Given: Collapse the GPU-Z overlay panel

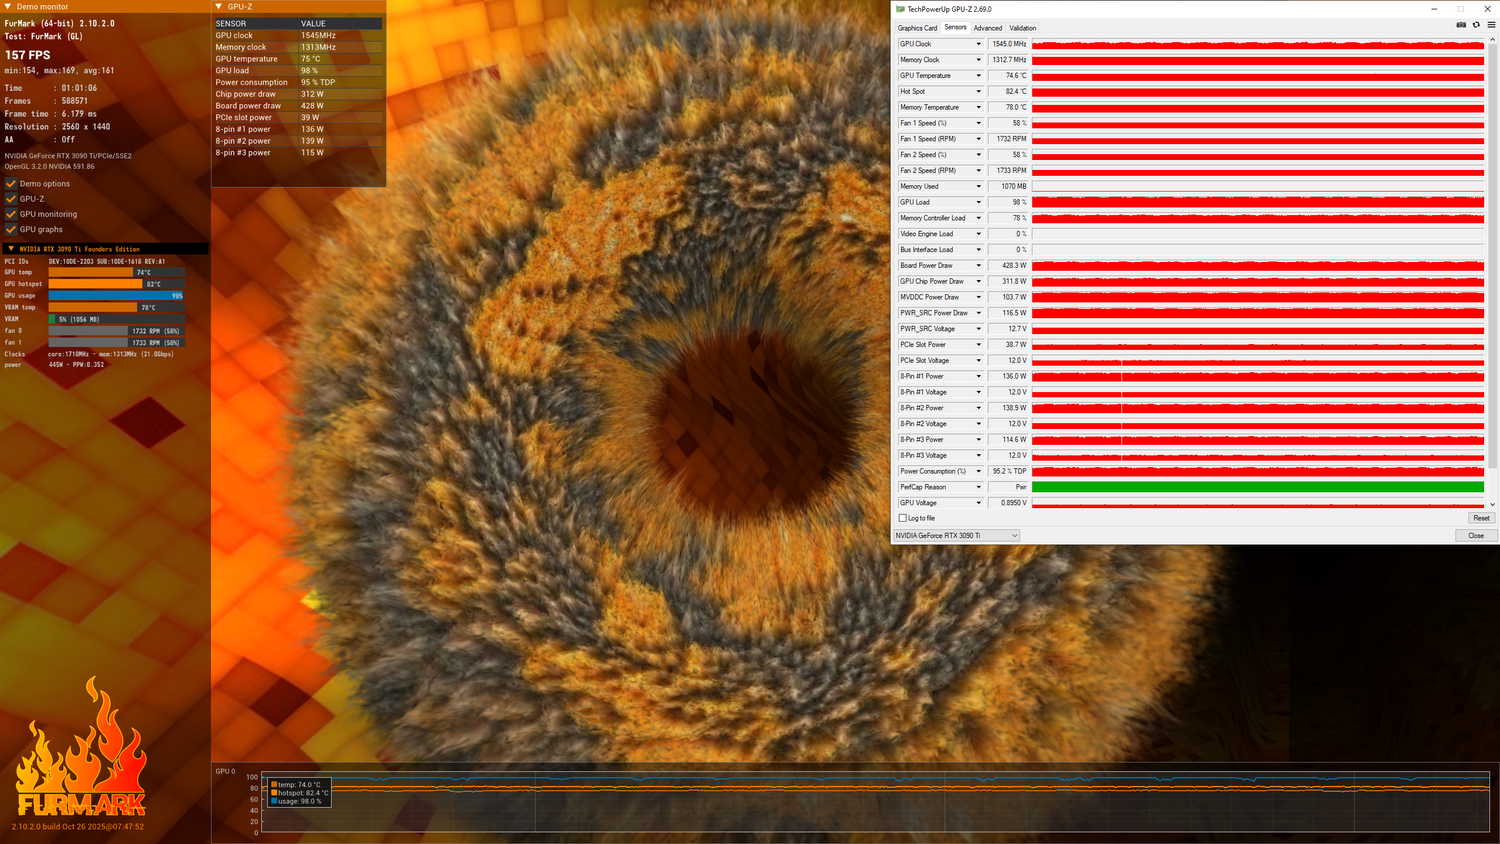Looking at the screenshot, I should point(219,7).
